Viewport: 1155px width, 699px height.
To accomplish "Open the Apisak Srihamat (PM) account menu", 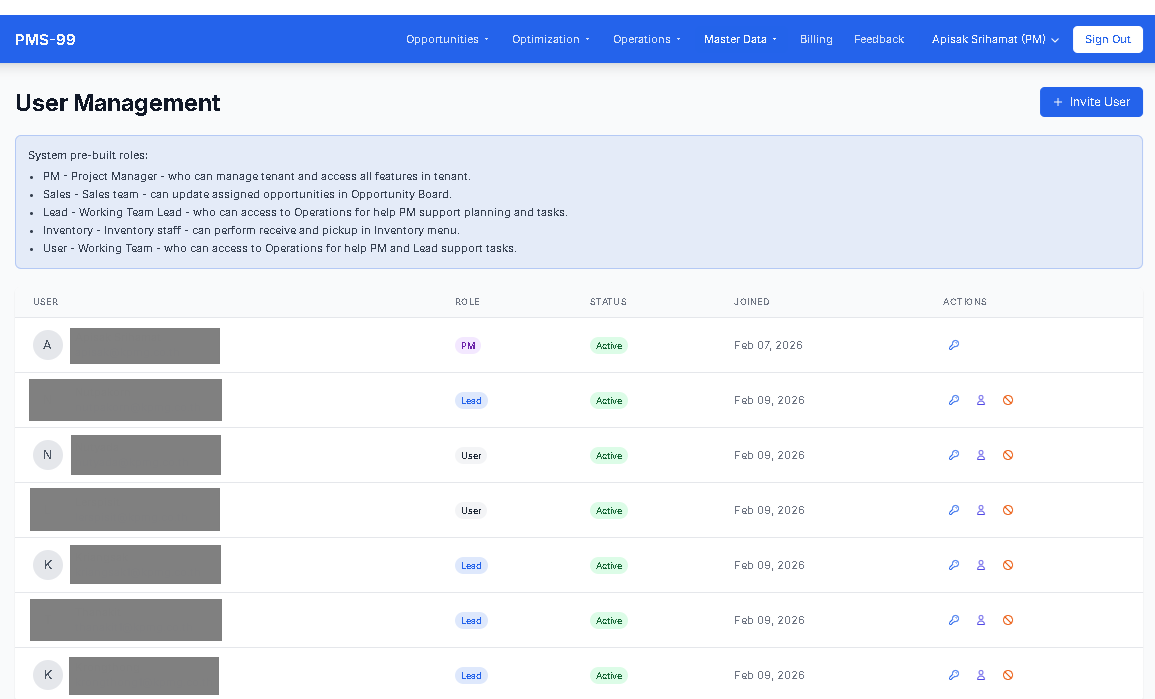I will 995,39.
